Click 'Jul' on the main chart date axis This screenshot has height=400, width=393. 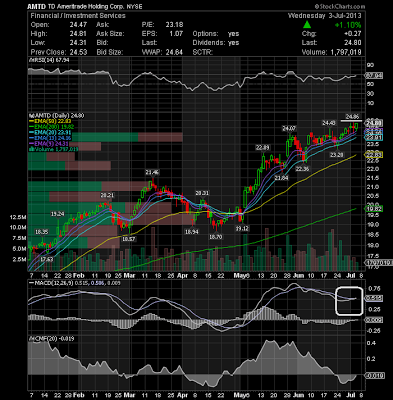350,276
